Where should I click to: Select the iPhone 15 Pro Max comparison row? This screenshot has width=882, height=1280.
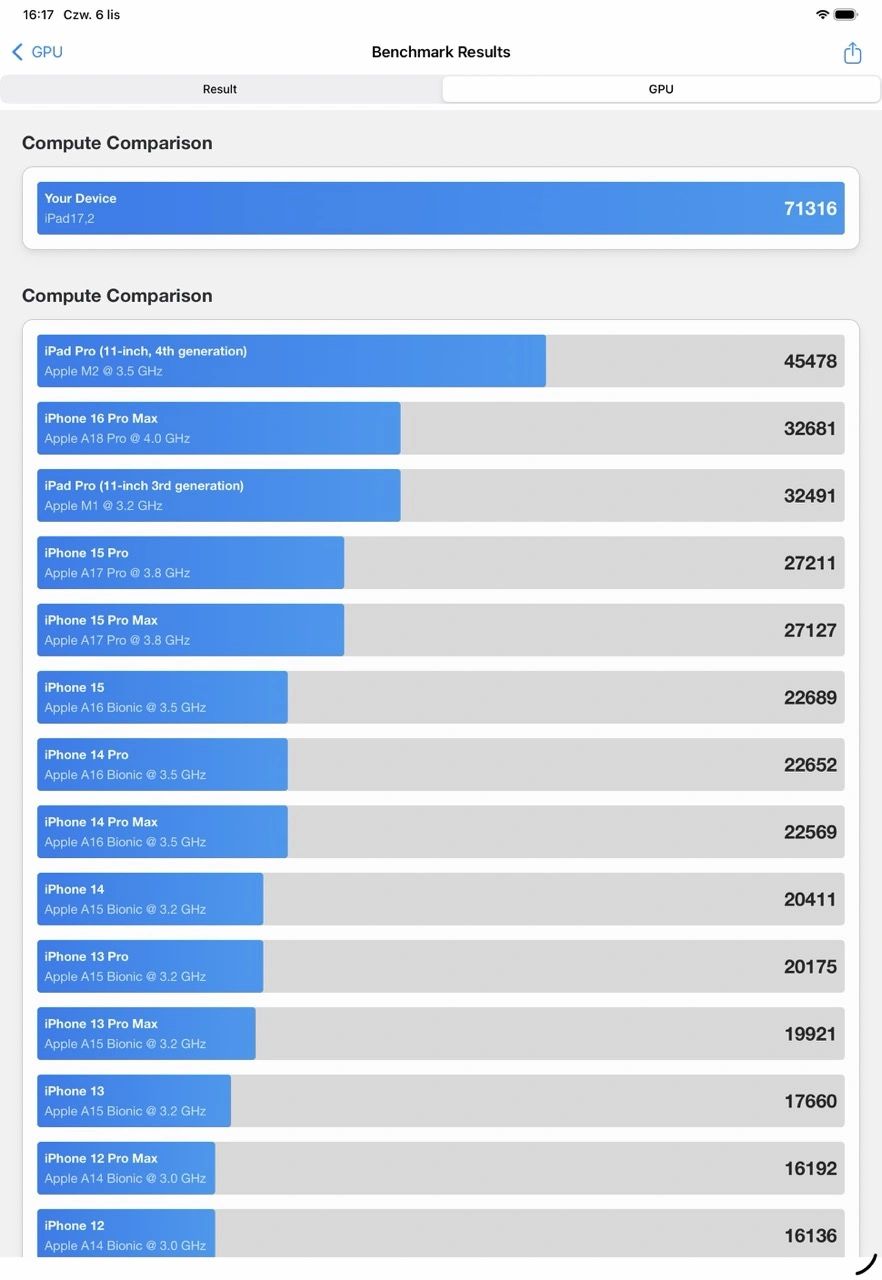pyautogui.click(x=440, y=630)
